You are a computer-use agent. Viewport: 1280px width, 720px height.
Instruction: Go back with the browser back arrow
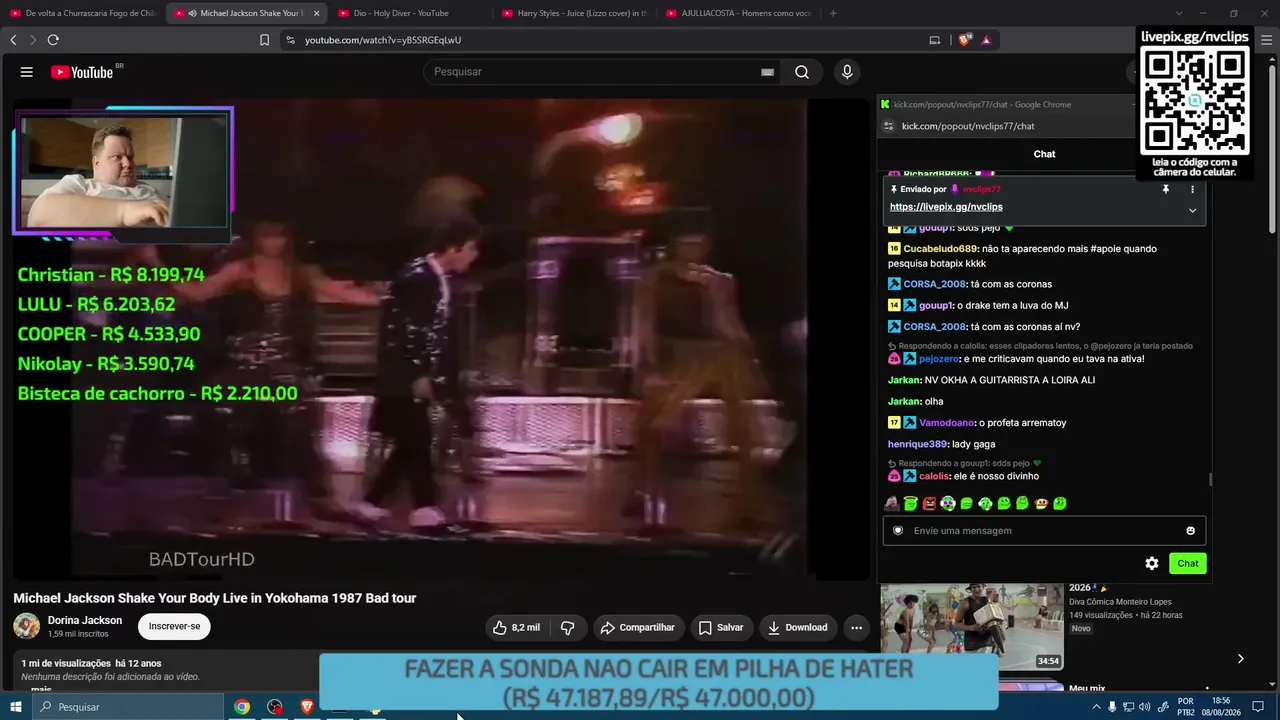(x=13, y=40)
